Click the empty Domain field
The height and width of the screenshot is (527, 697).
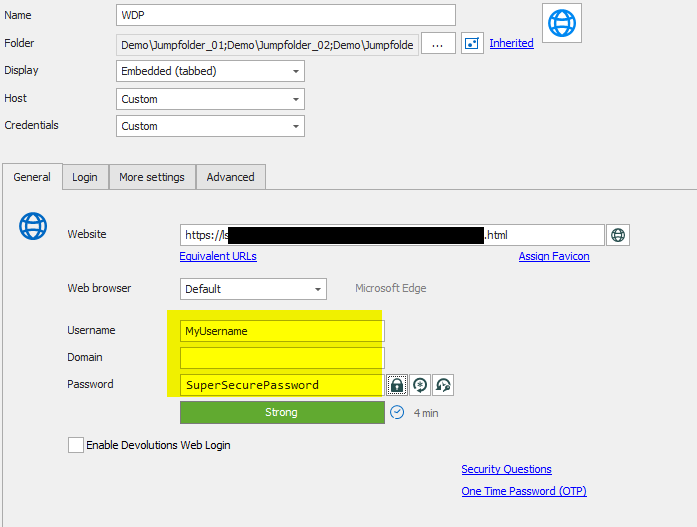pyautogui.click(x=282, y=358)
